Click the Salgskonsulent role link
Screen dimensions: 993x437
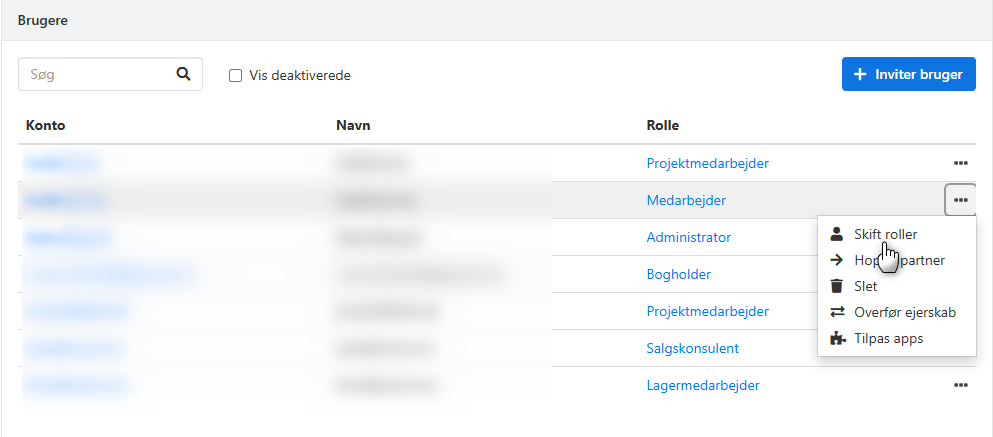click(x=692, y=348)
